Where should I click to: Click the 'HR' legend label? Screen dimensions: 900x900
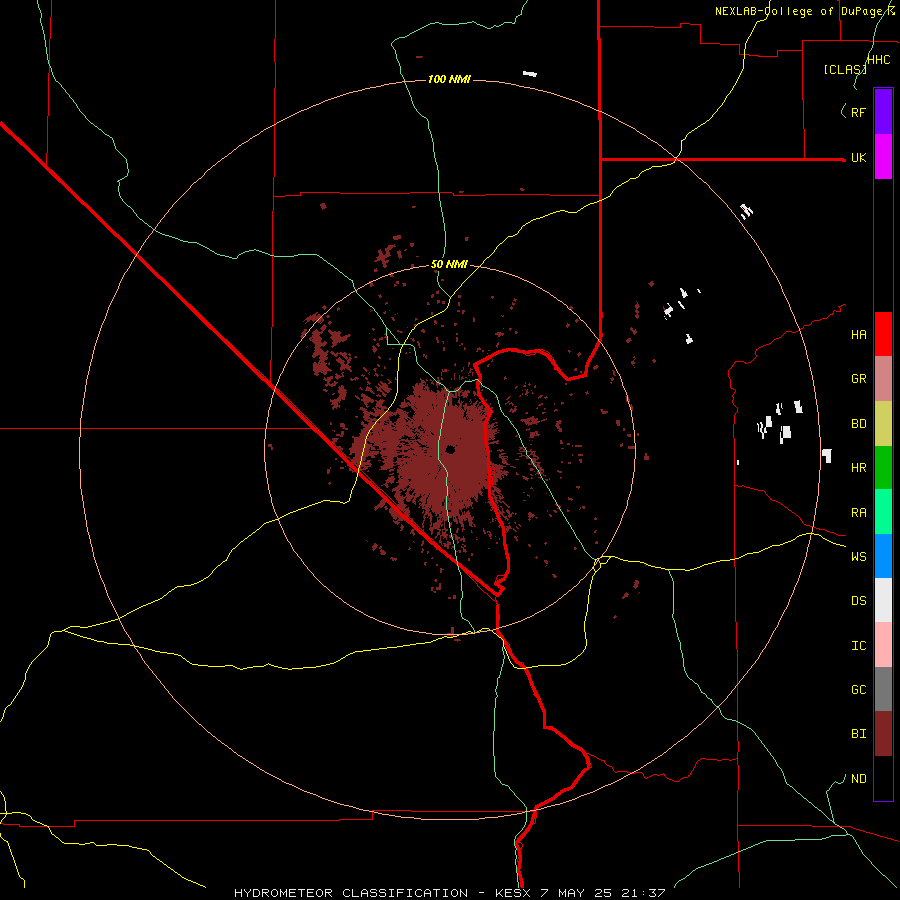click(x=858, y=468)
